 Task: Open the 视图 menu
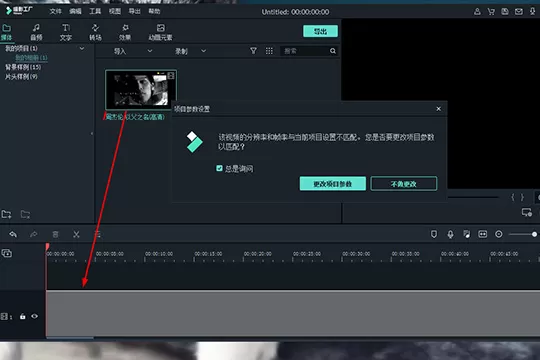[x=115, y=11]
